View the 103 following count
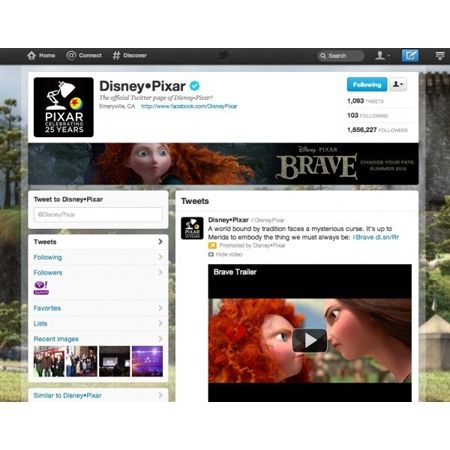 click(367, 116)
